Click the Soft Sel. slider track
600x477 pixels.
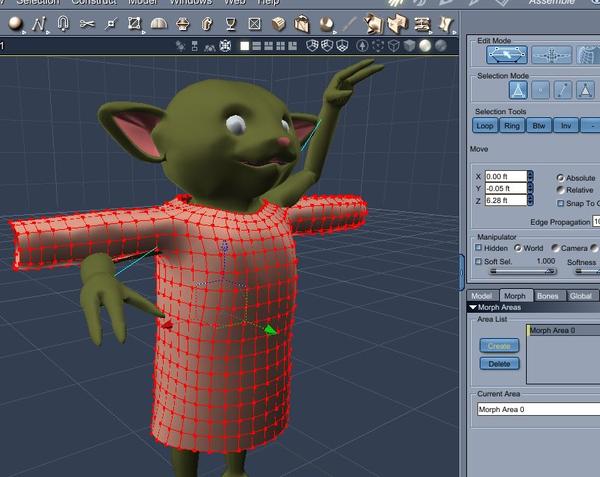523,271
